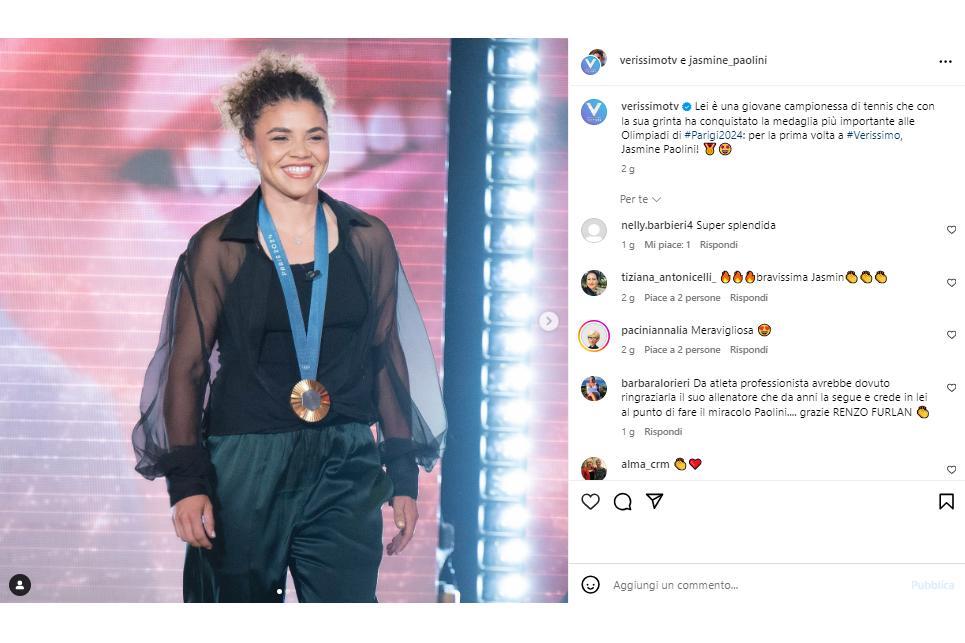Open paciniannalia's story avatar
This screenshot has width=965, height=643.
point(594,336)
